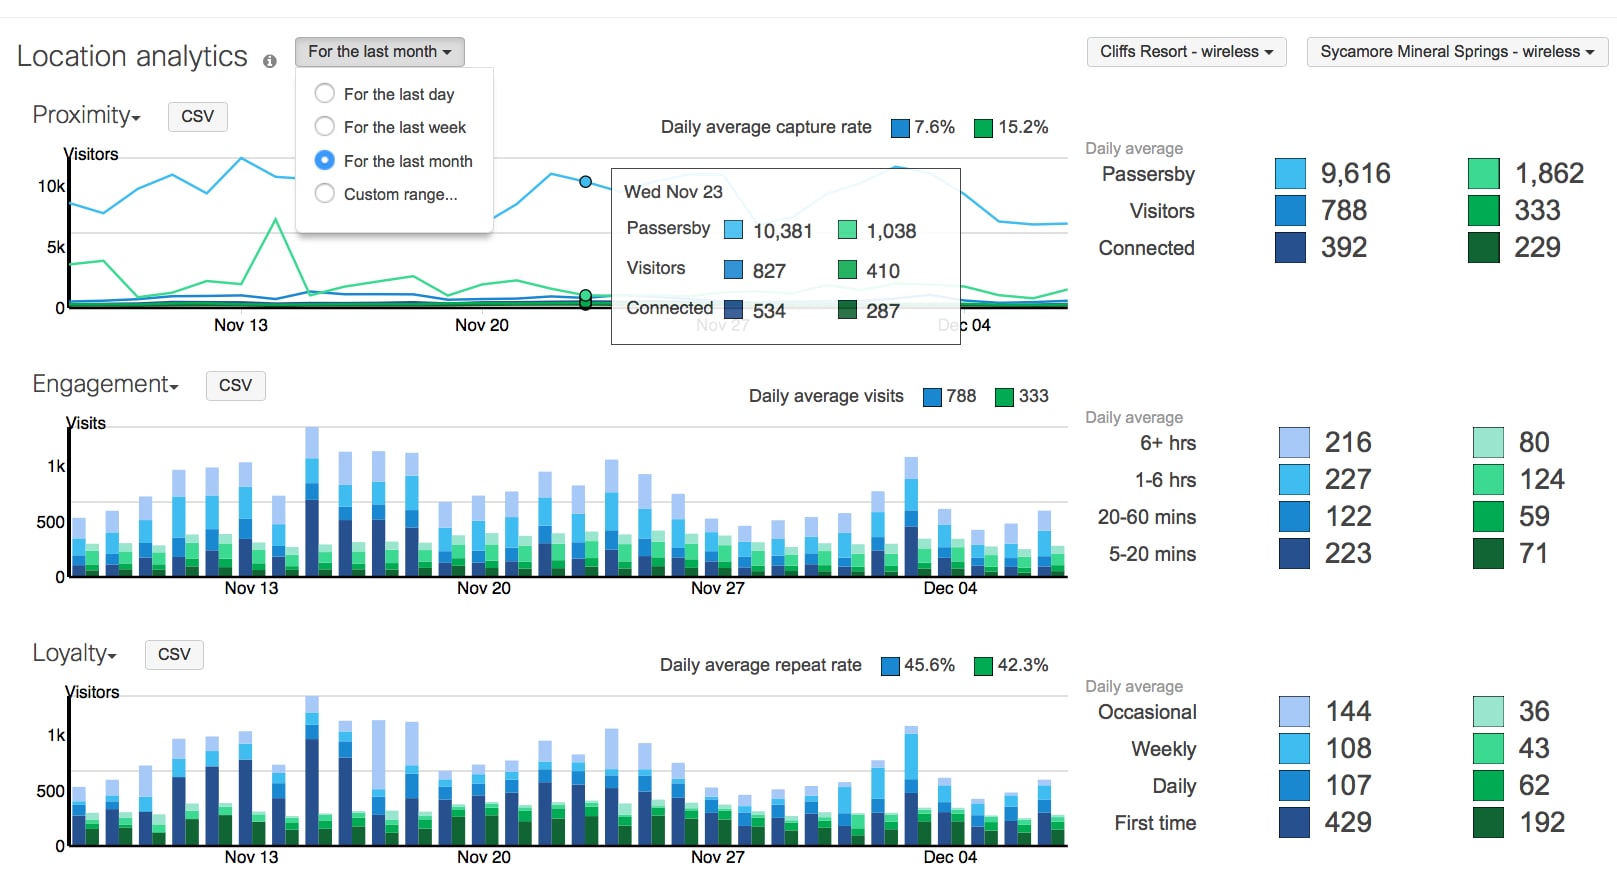Image resolution: width=1617 pixels, height=893 pixels.
Task: Open the Sycamore Mineral Springs - wireless dropdown
Action: tap(1456, 52)
